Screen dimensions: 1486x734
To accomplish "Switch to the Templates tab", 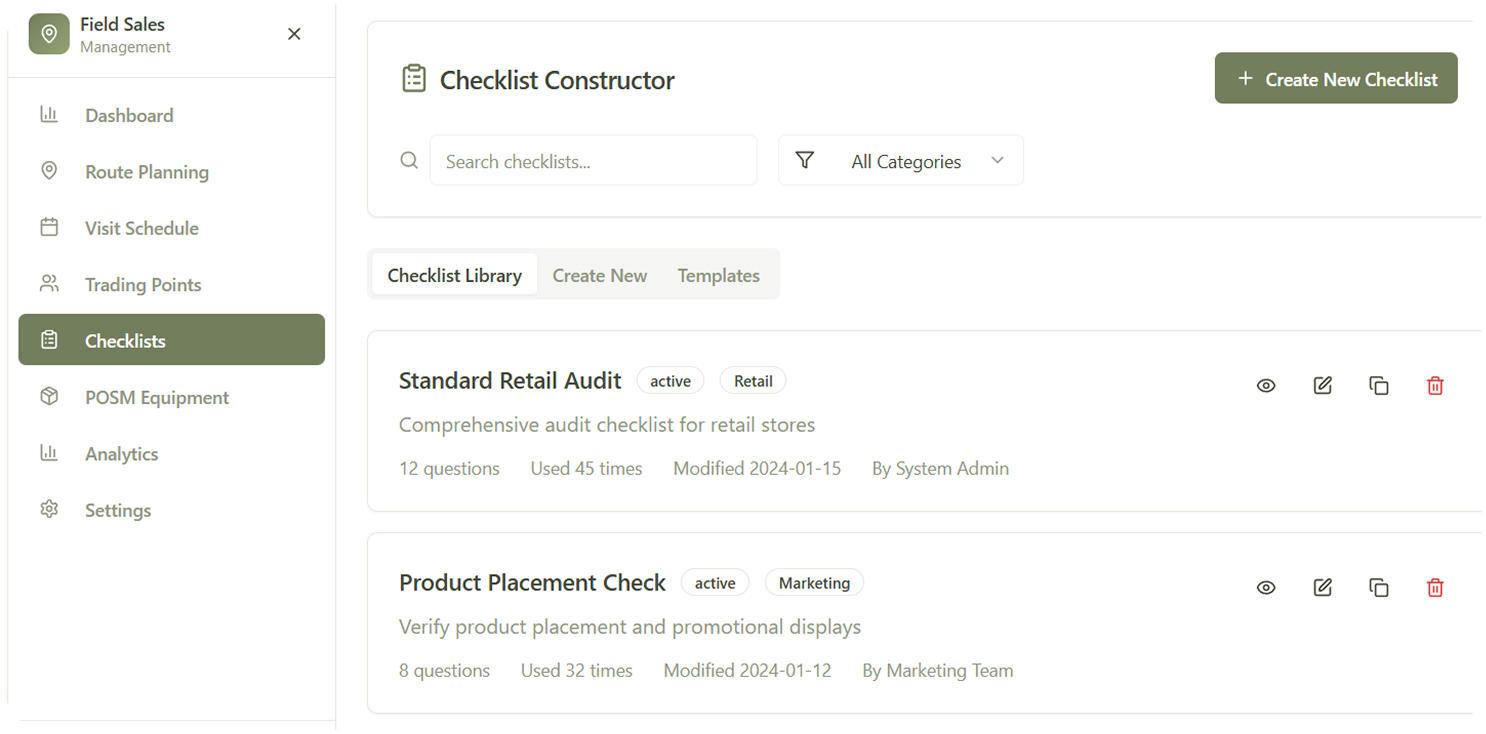I will [x=718, y=275].
